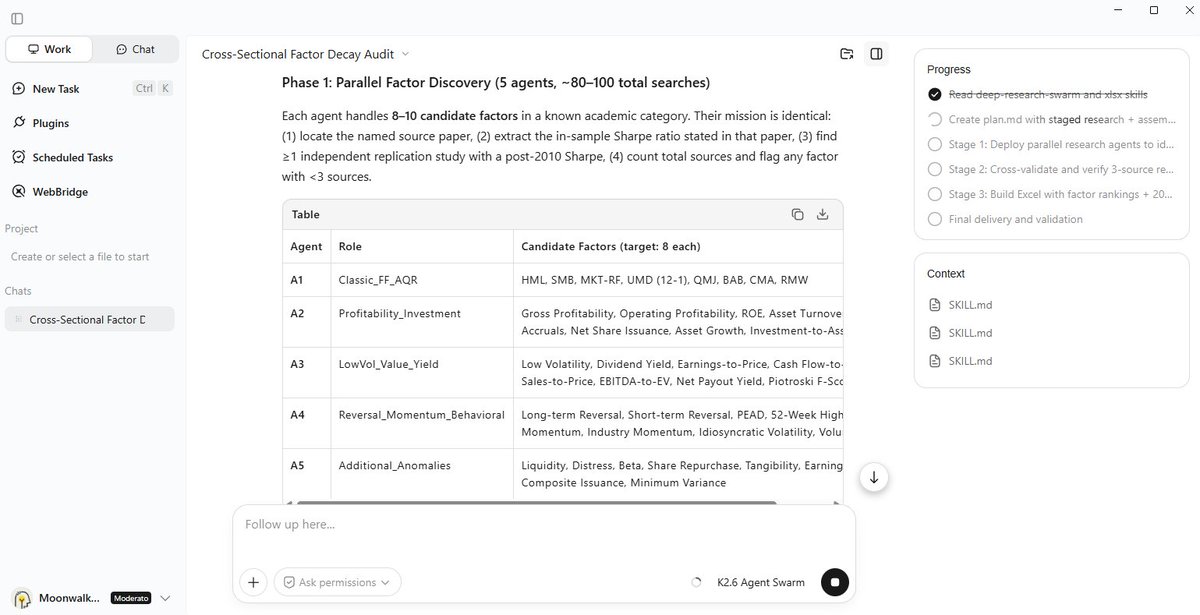Toggle the left sidebar panel icon
This screenshot has width=1200, height=615.
coord(17,19)
